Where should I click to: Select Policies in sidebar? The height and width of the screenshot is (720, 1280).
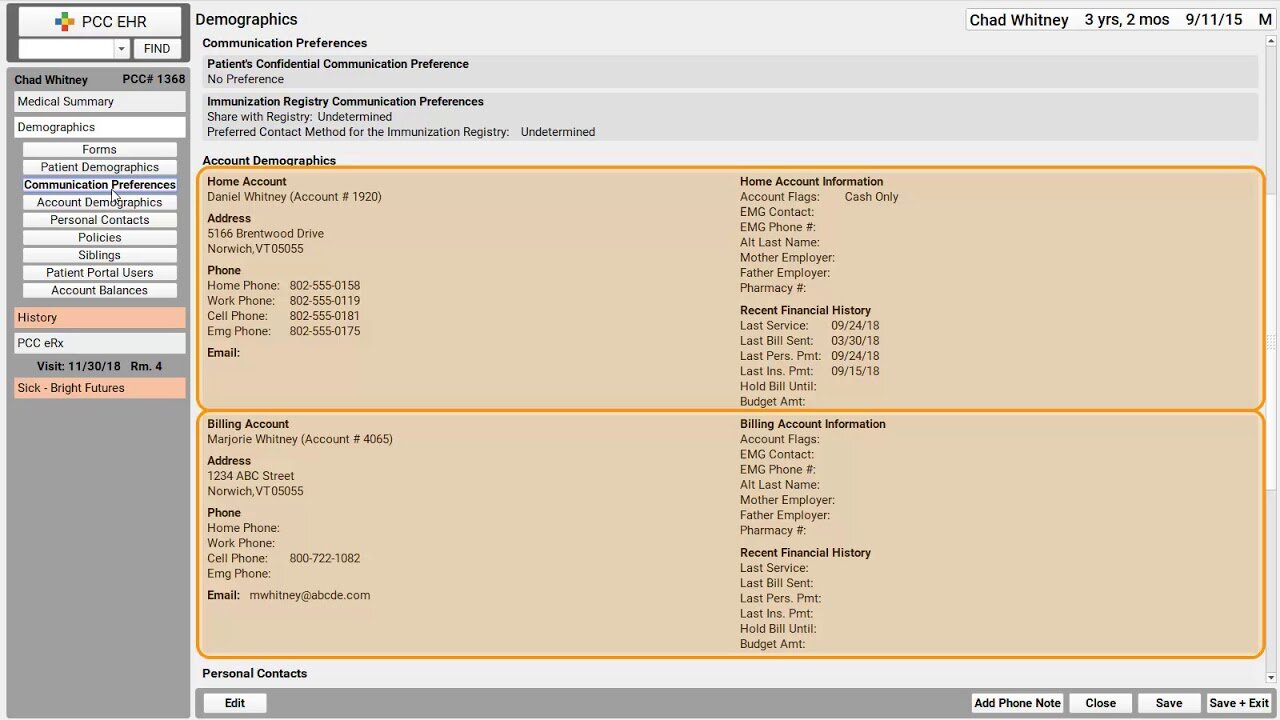coord(99,238)
